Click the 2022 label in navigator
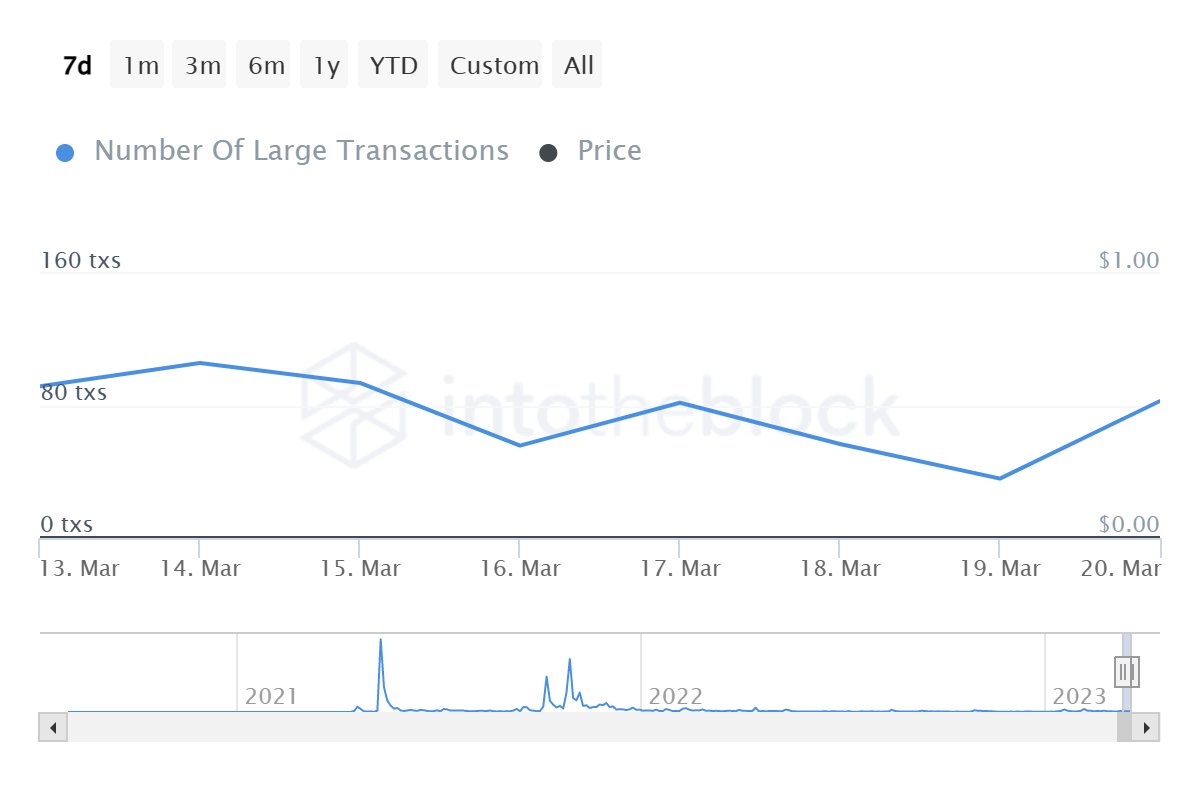Image resolution: width=1200 pixels, height=800 pixels. pyautogui.click(x=675, y=696)
